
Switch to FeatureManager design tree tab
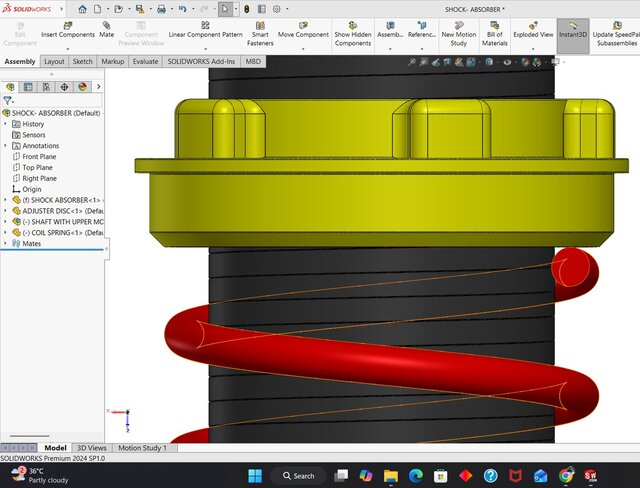10,87
